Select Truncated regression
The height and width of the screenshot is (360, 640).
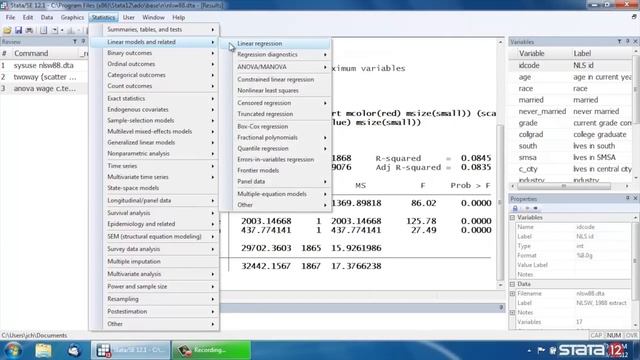(x=282, y=114)
